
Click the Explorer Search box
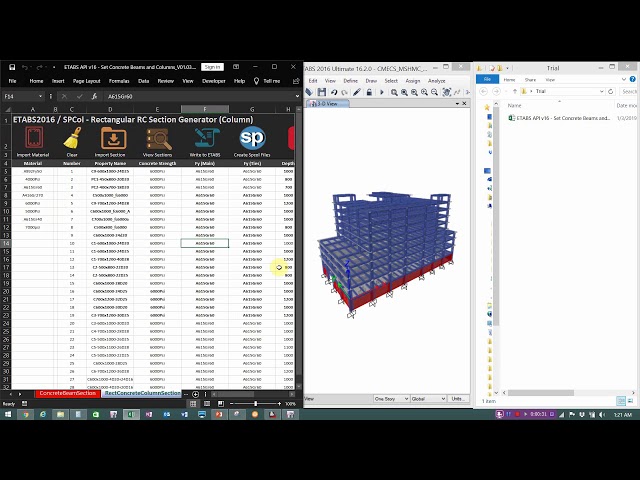pyautogui.click(x=629, y=91)
